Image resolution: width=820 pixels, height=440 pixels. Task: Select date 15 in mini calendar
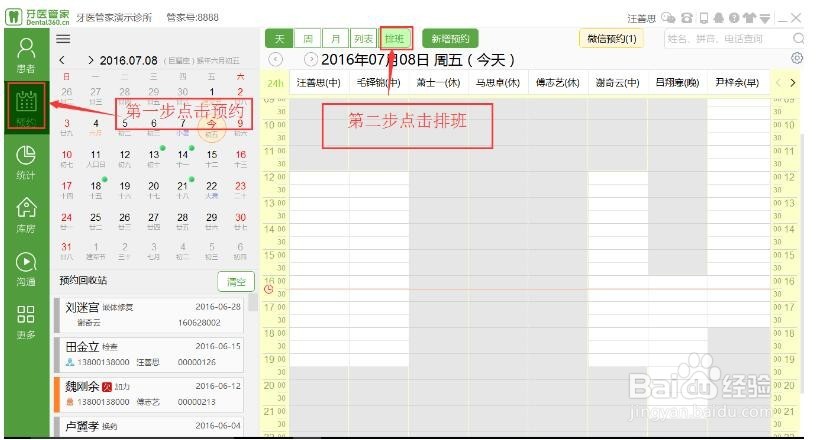click(x=212, y=158)
